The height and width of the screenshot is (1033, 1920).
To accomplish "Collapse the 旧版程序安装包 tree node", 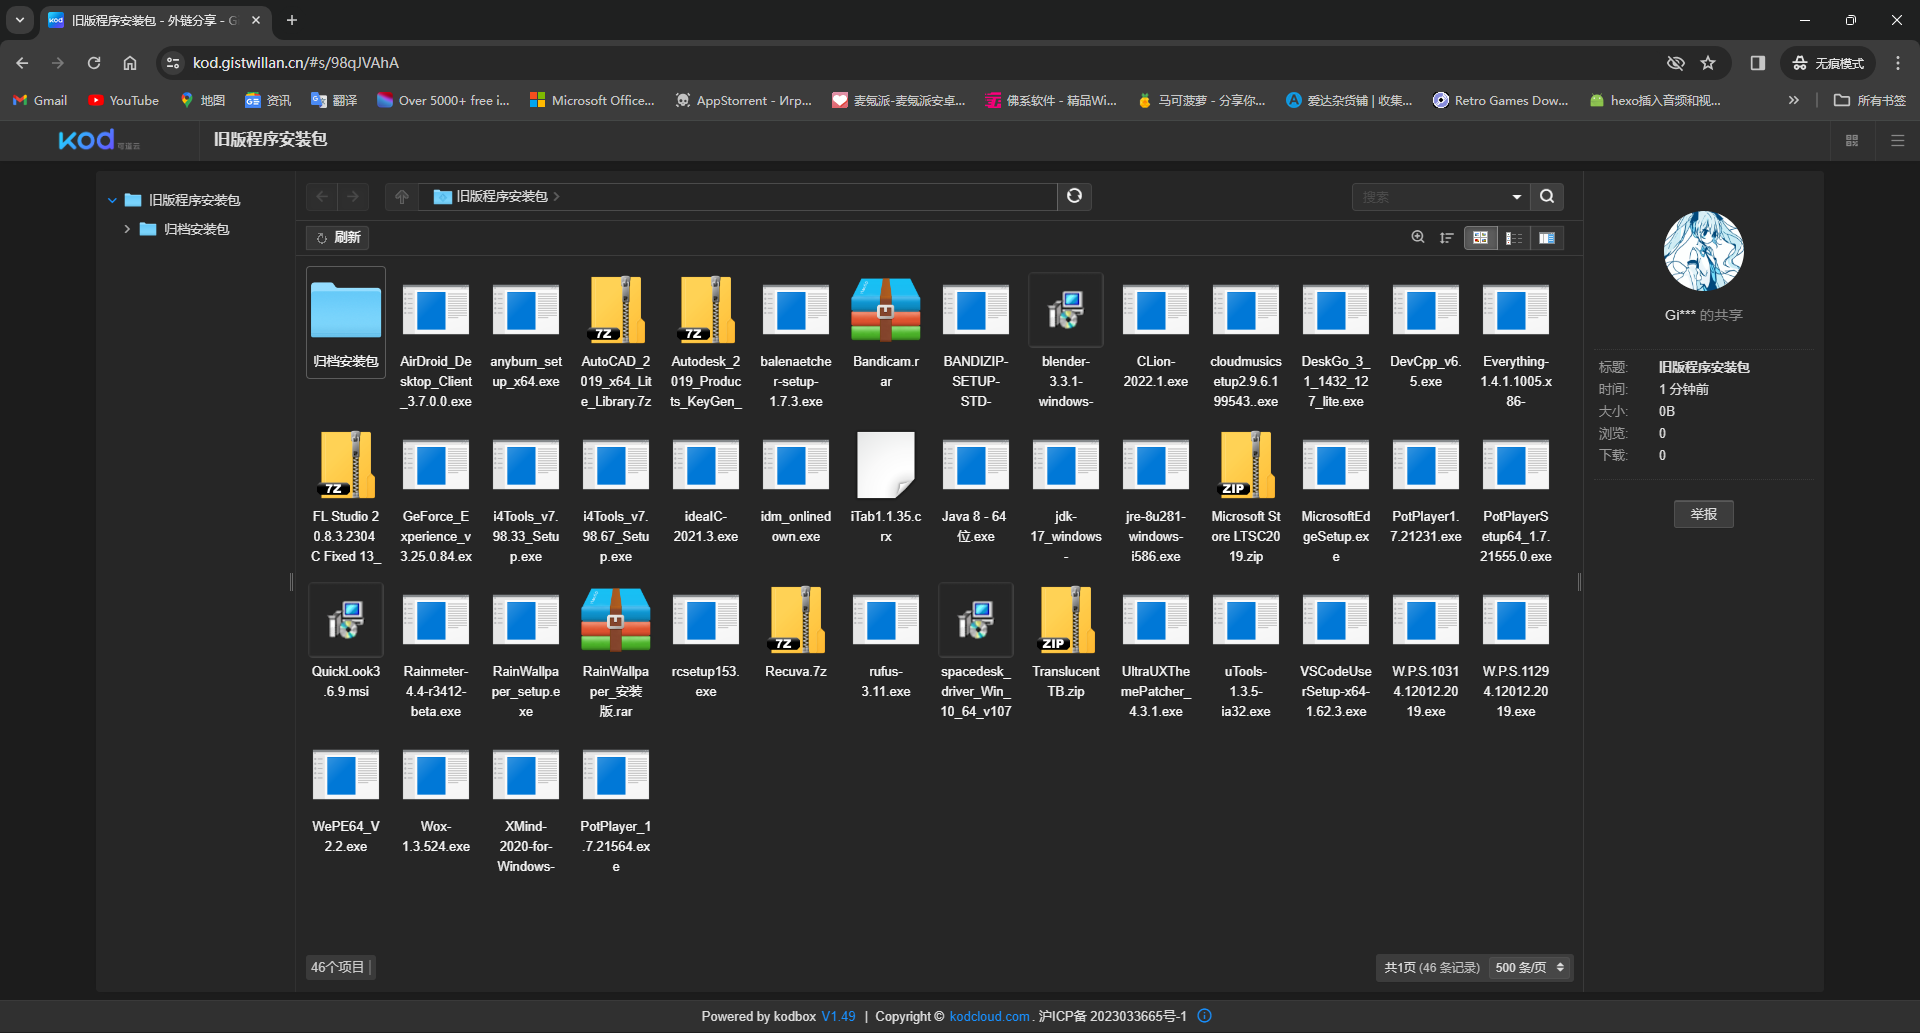I will click(112, 200).
